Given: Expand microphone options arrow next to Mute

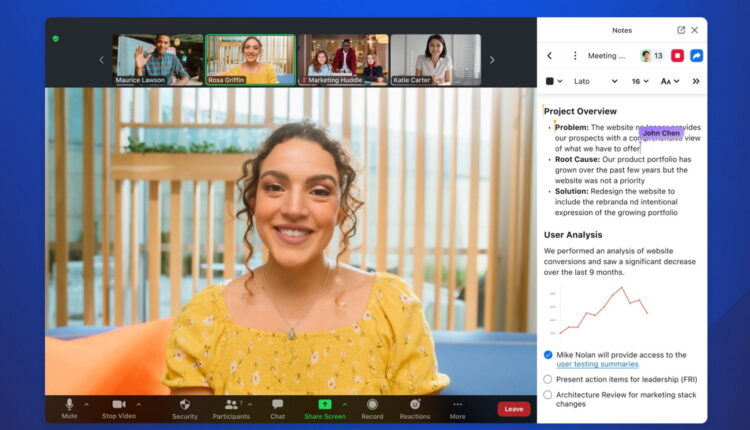Looking at the screenshot, I should 86,404.
